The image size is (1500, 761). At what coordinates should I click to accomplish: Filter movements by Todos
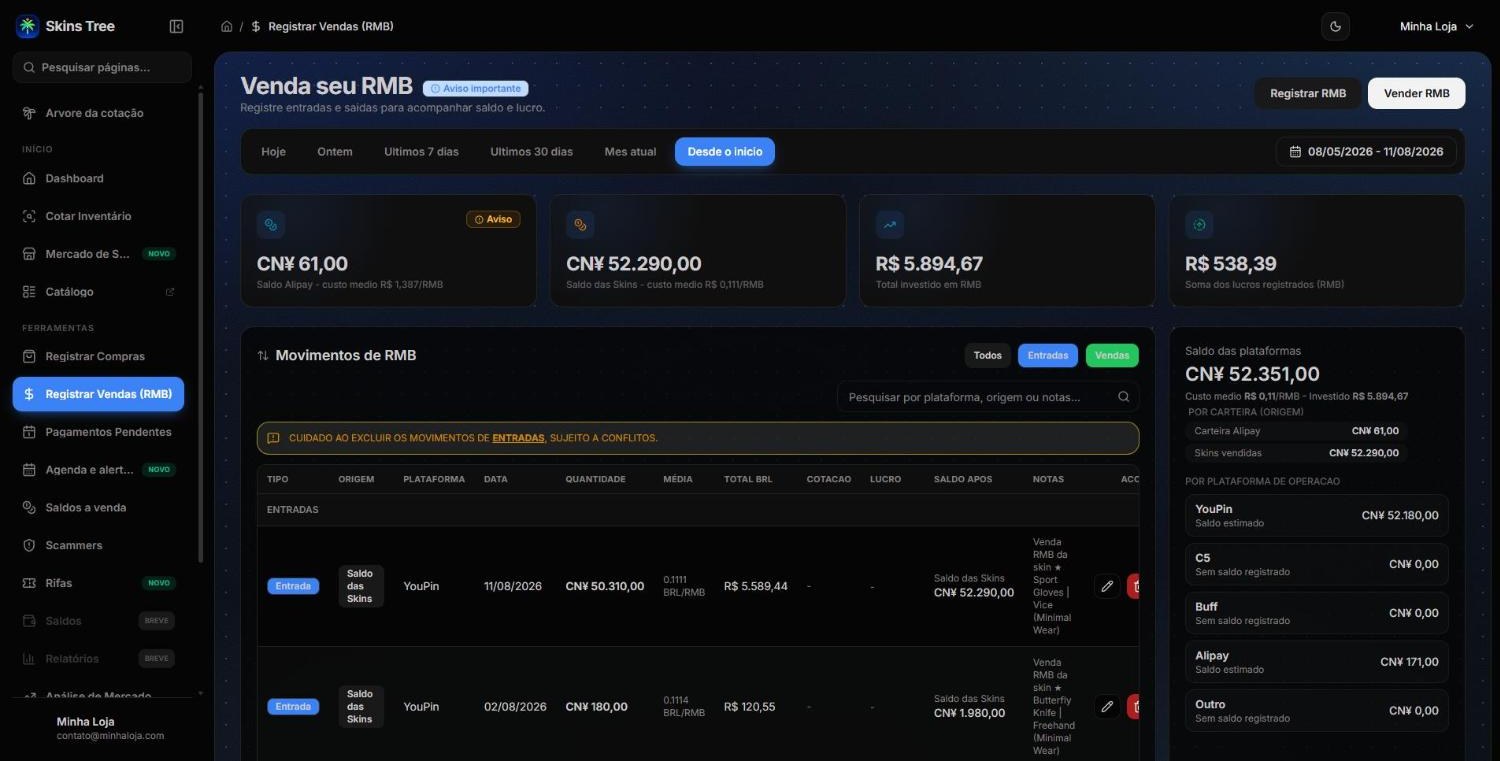988,355
